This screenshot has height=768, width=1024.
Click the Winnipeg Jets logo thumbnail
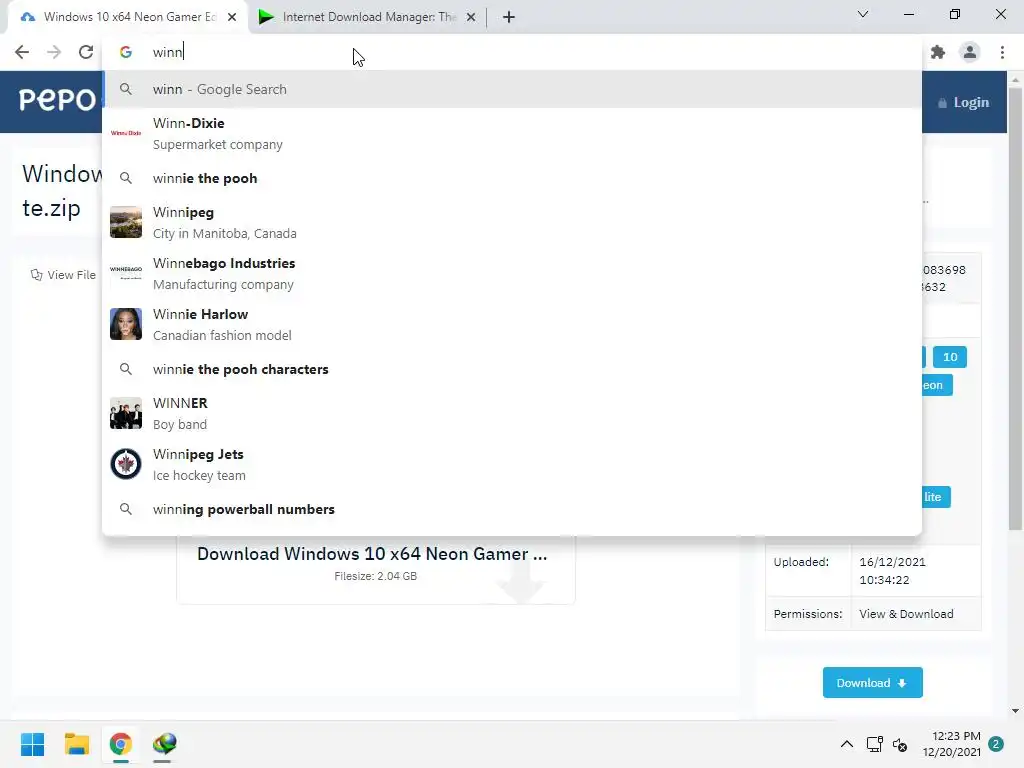(126, 464)
